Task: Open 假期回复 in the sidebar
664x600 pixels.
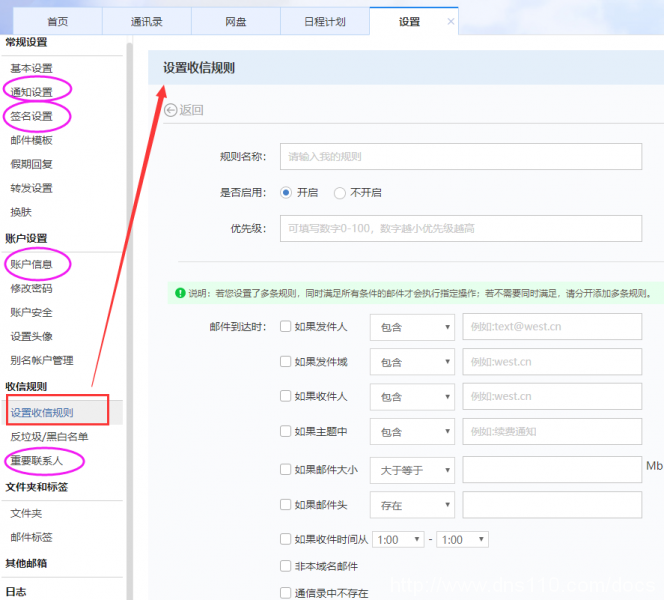Action: pyautogui.click(x=31, y=164)
